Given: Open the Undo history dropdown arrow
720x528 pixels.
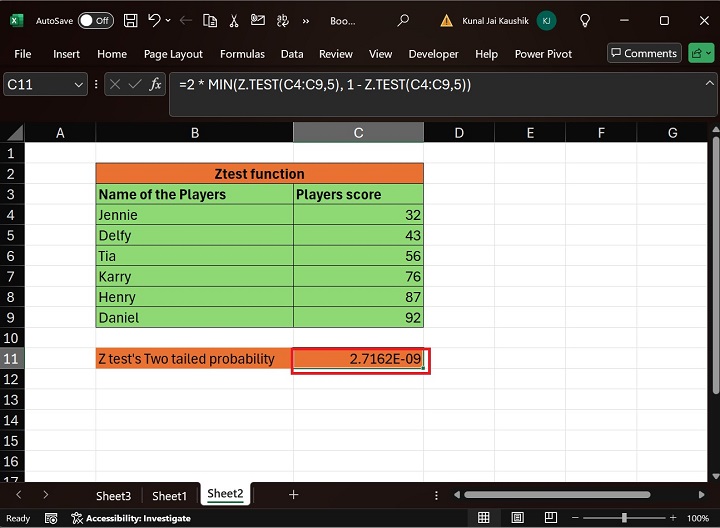Looking at the screenshot, I should coord(168,21).
